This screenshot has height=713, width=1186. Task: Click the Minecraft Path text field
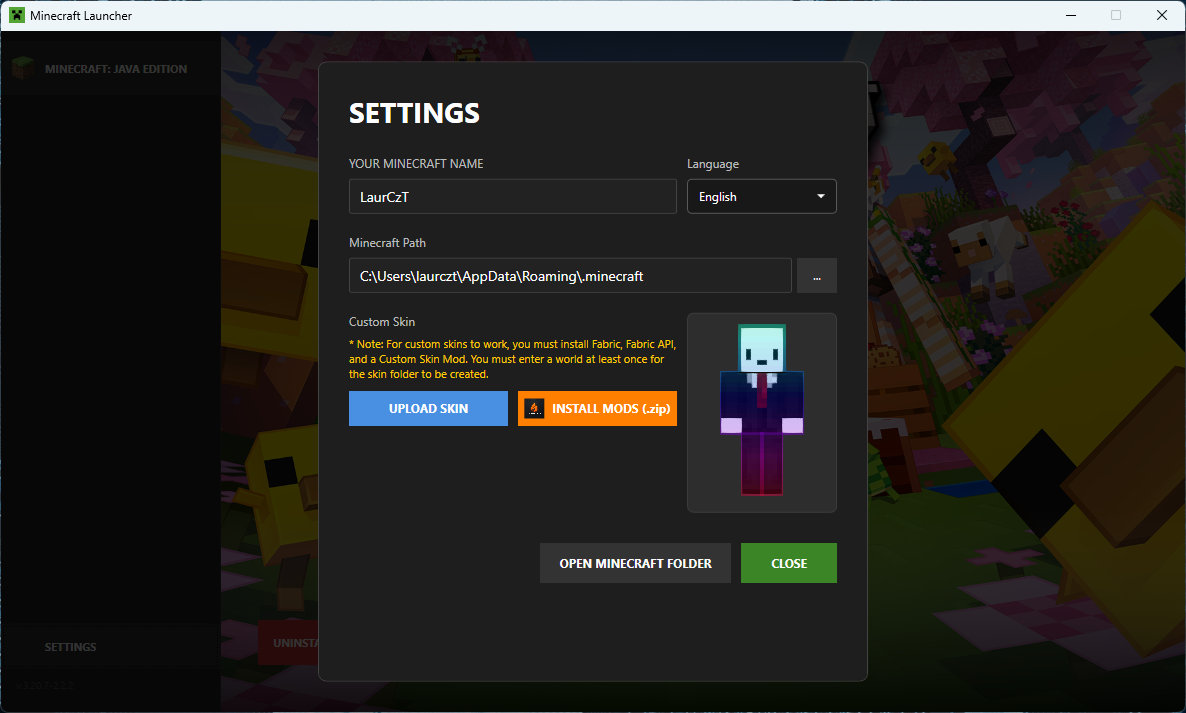(x=570, y=276)
